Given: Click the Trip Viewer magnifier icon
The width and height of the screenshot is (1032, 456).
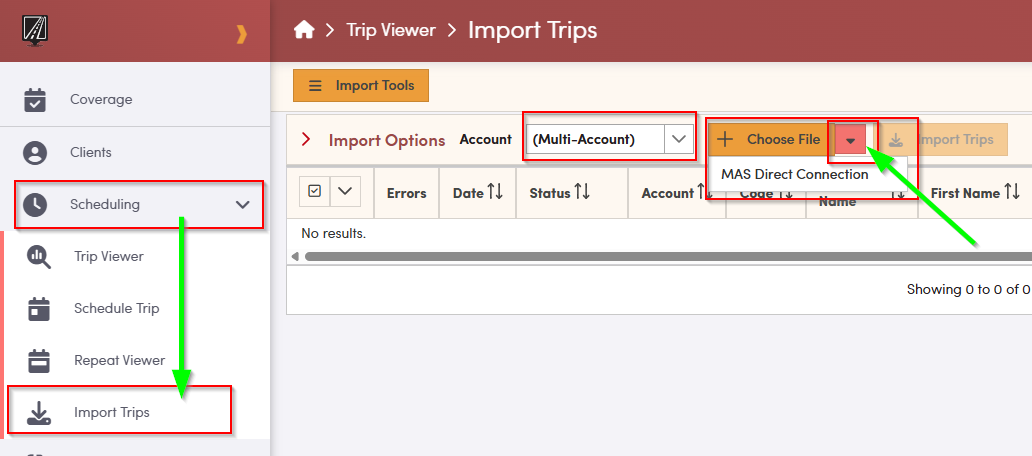Looking at the screenshot, I should (x=39, y=257).
